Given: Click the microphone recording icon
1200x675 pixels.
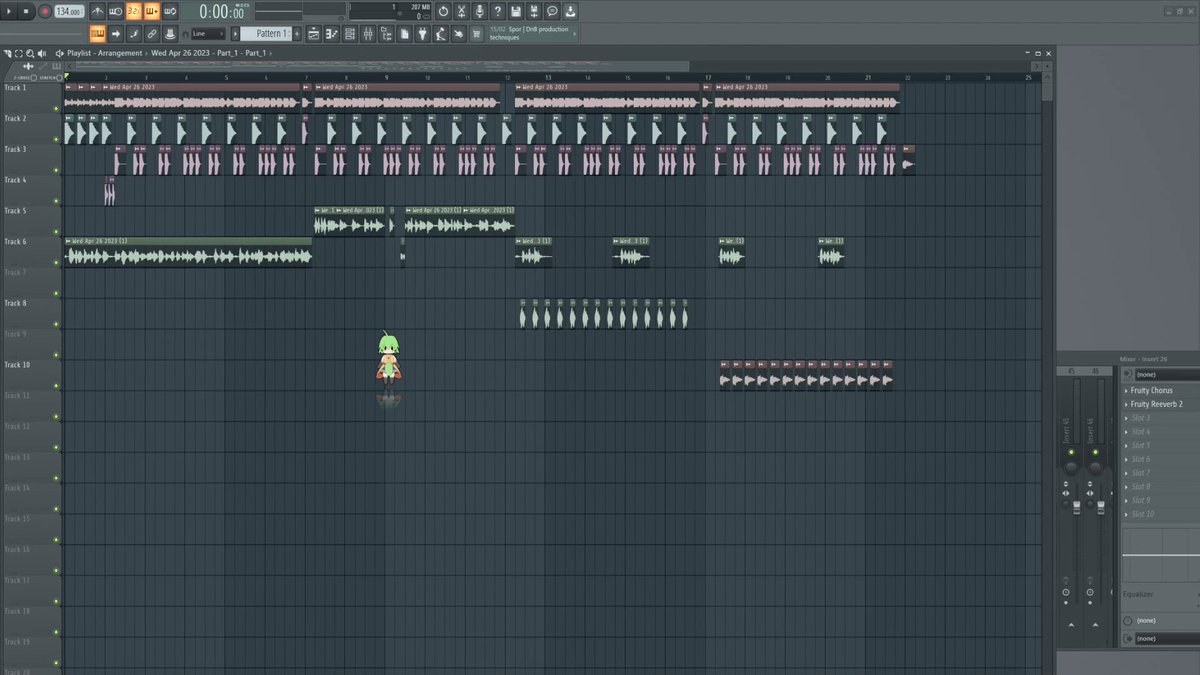Looking at the screenshot, I should click(x=479, y=11).
